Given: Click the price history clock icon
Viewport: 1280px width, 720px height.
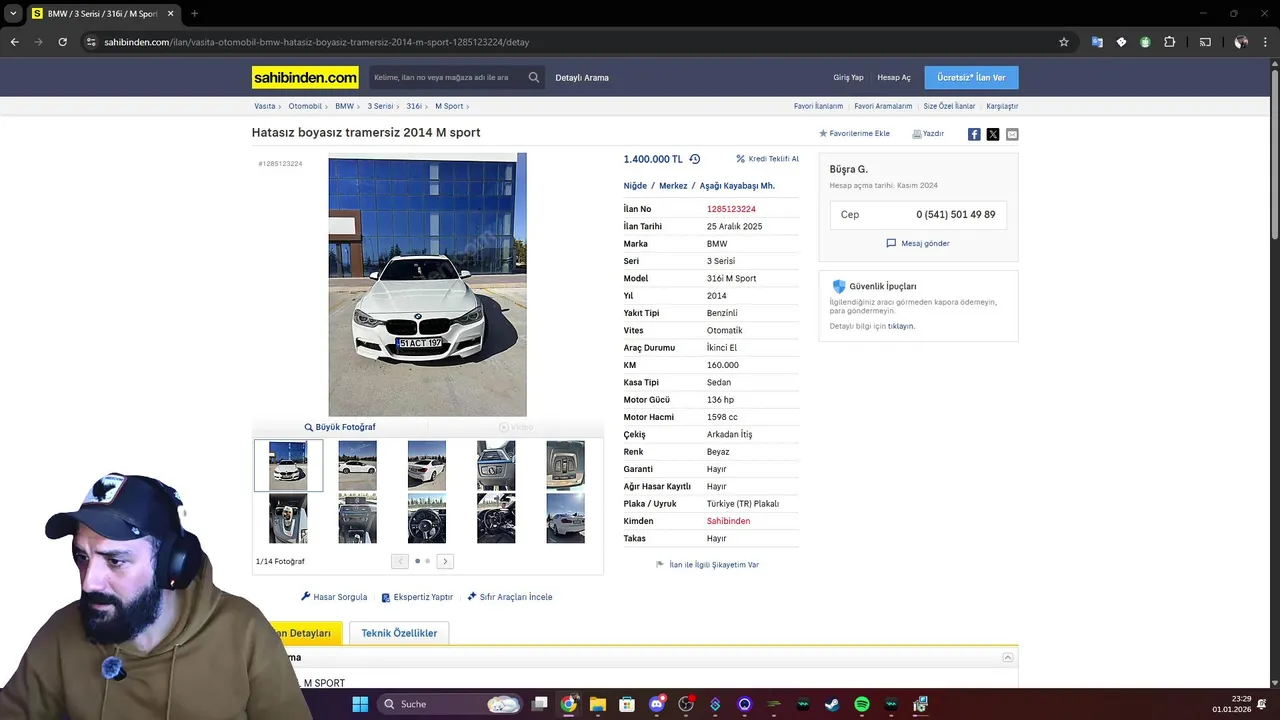Looking at the screenshot, I should tap(695, 159).
